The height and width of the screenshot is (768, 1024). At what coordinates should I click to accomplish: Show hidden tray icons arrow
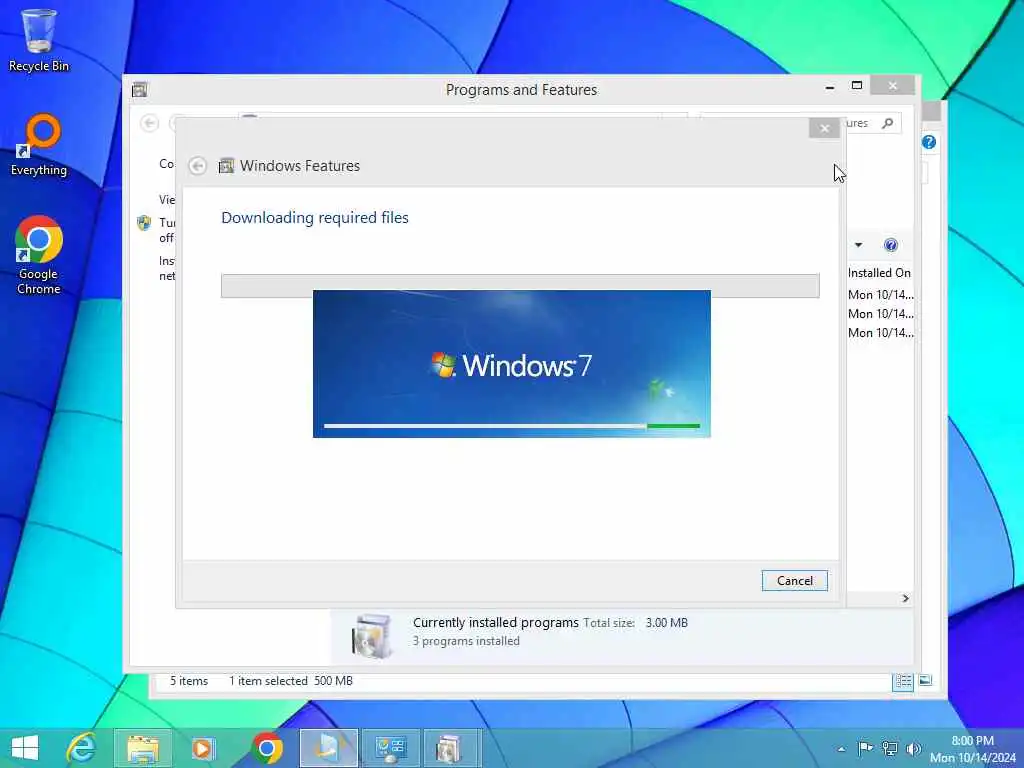click(x=841, y=749)
